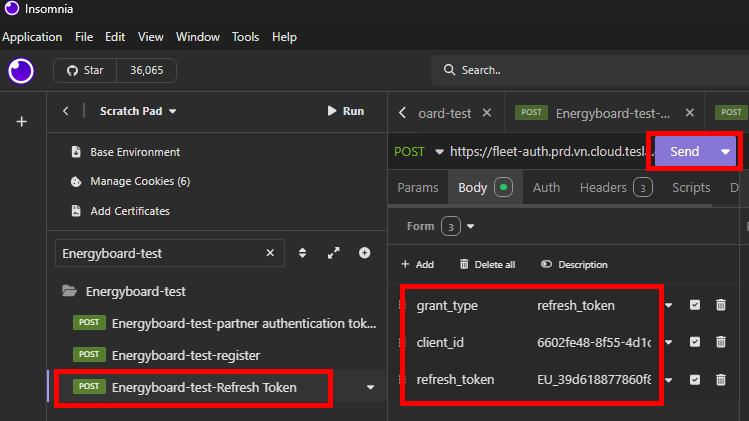Viewport: 749px width, 421px height.
Task: Open Energyboard-test-register request
Action: click(x=167, y=356)
